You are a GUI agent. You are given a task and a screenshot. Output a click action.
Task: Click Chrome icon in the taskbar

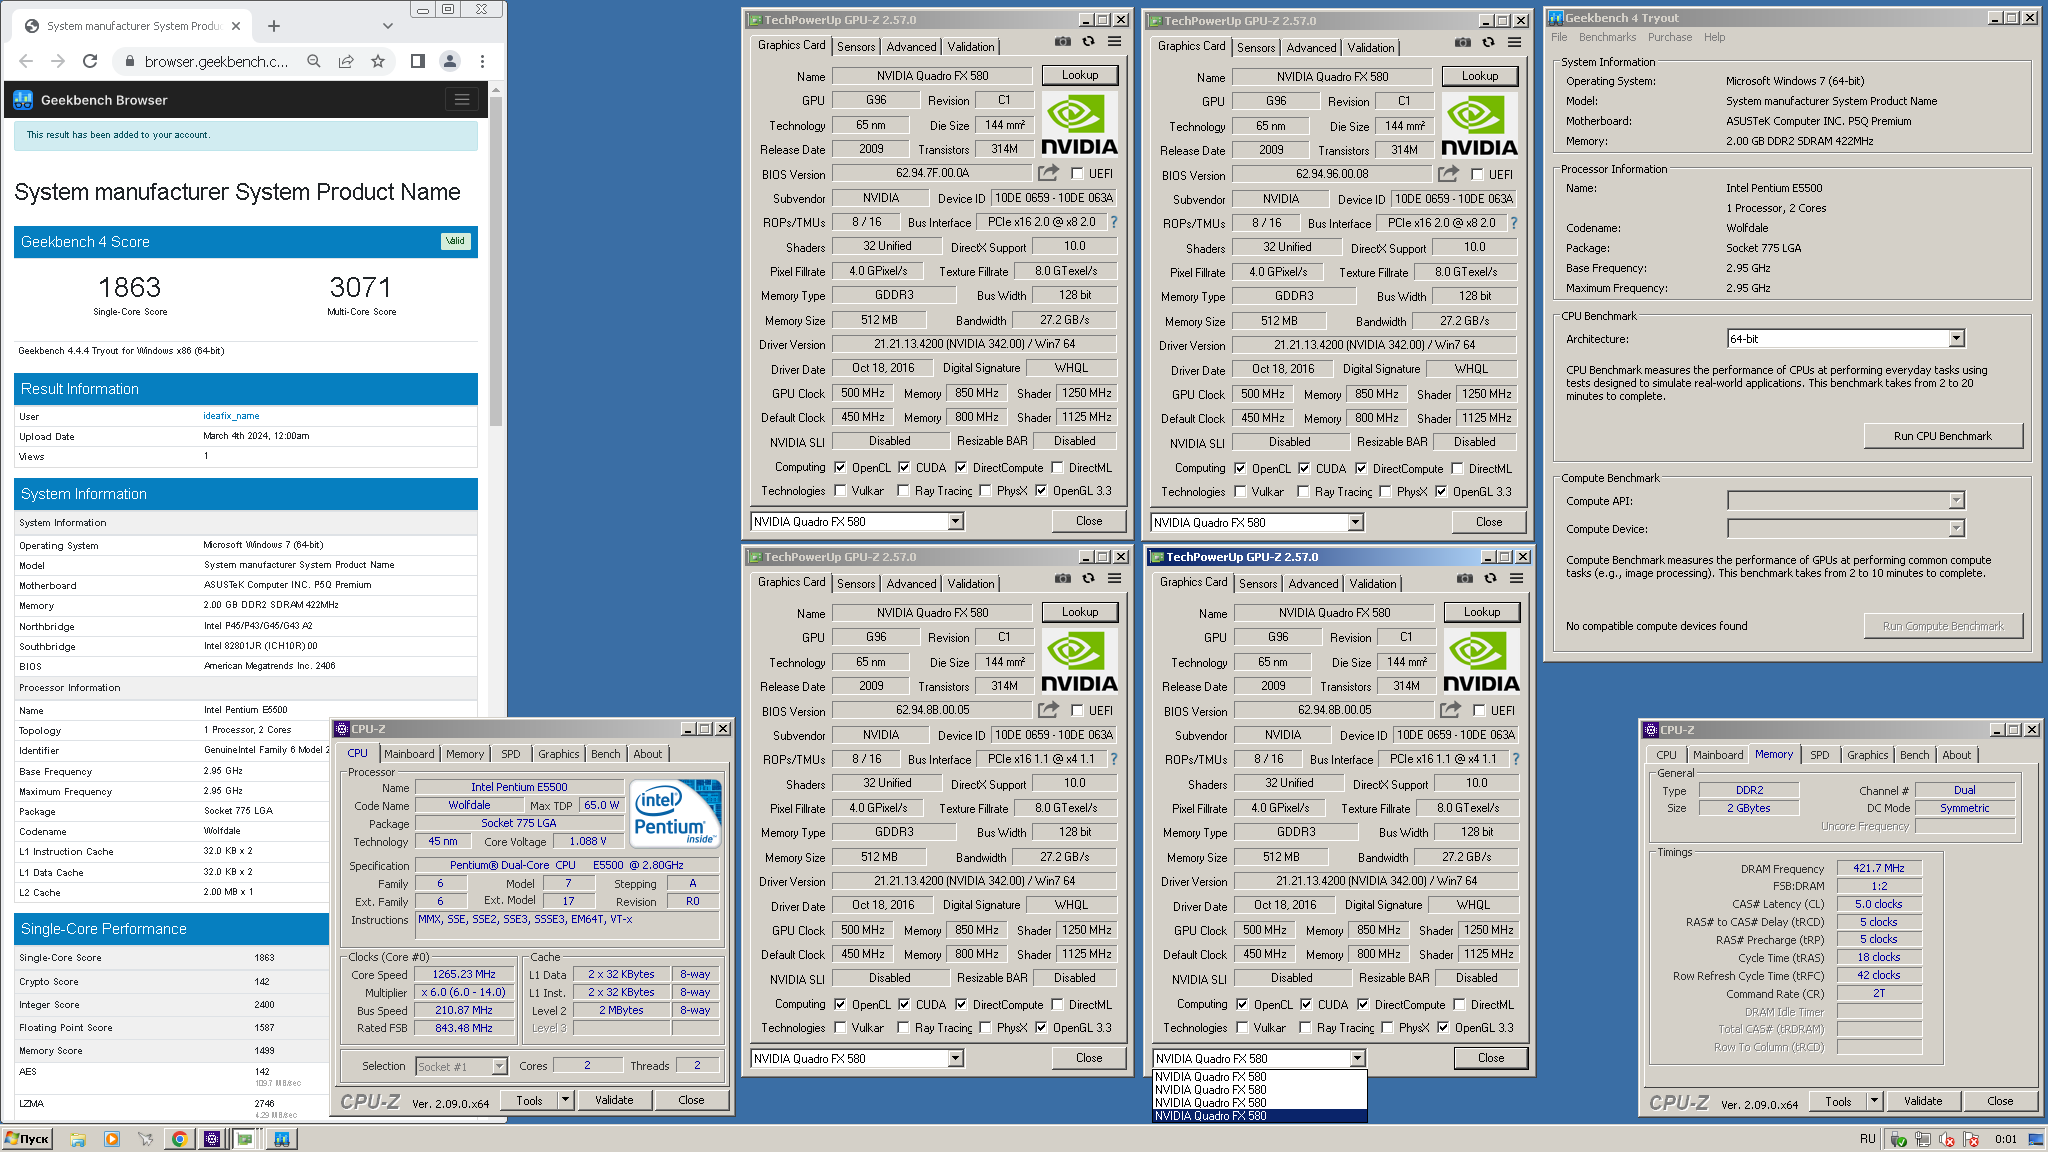pos(179,1139)
